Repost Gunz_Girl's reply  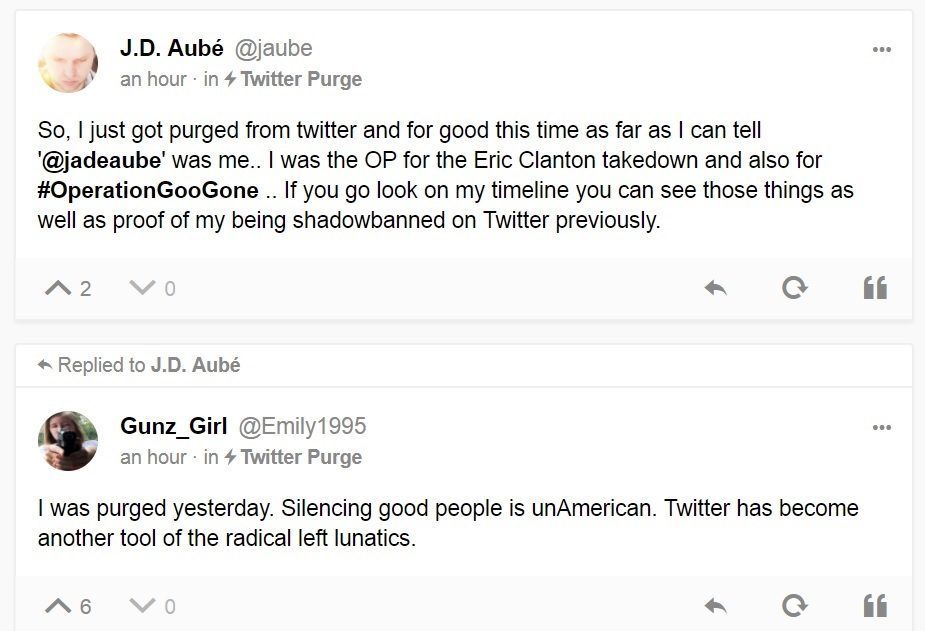tap(794, 606)
